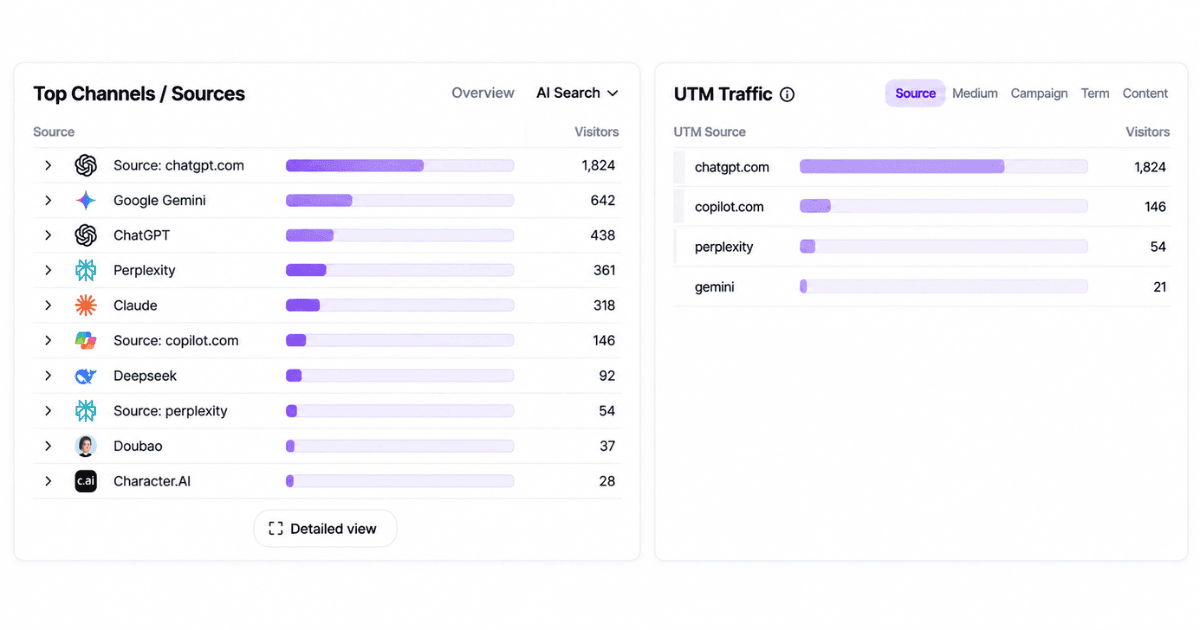This screenshot has height=630, width=1200.
Task: Click the 438 visitors value
Action: click(x=603, y=236)
